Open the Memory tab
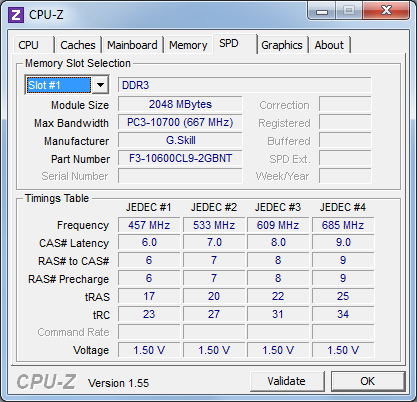 pyautogui.click(x=188, y=45)
